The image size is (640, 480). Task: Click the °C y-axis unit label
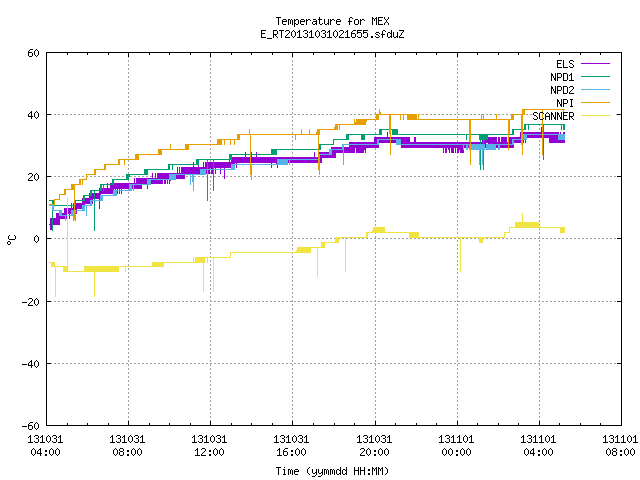click(x=11, y=240)
